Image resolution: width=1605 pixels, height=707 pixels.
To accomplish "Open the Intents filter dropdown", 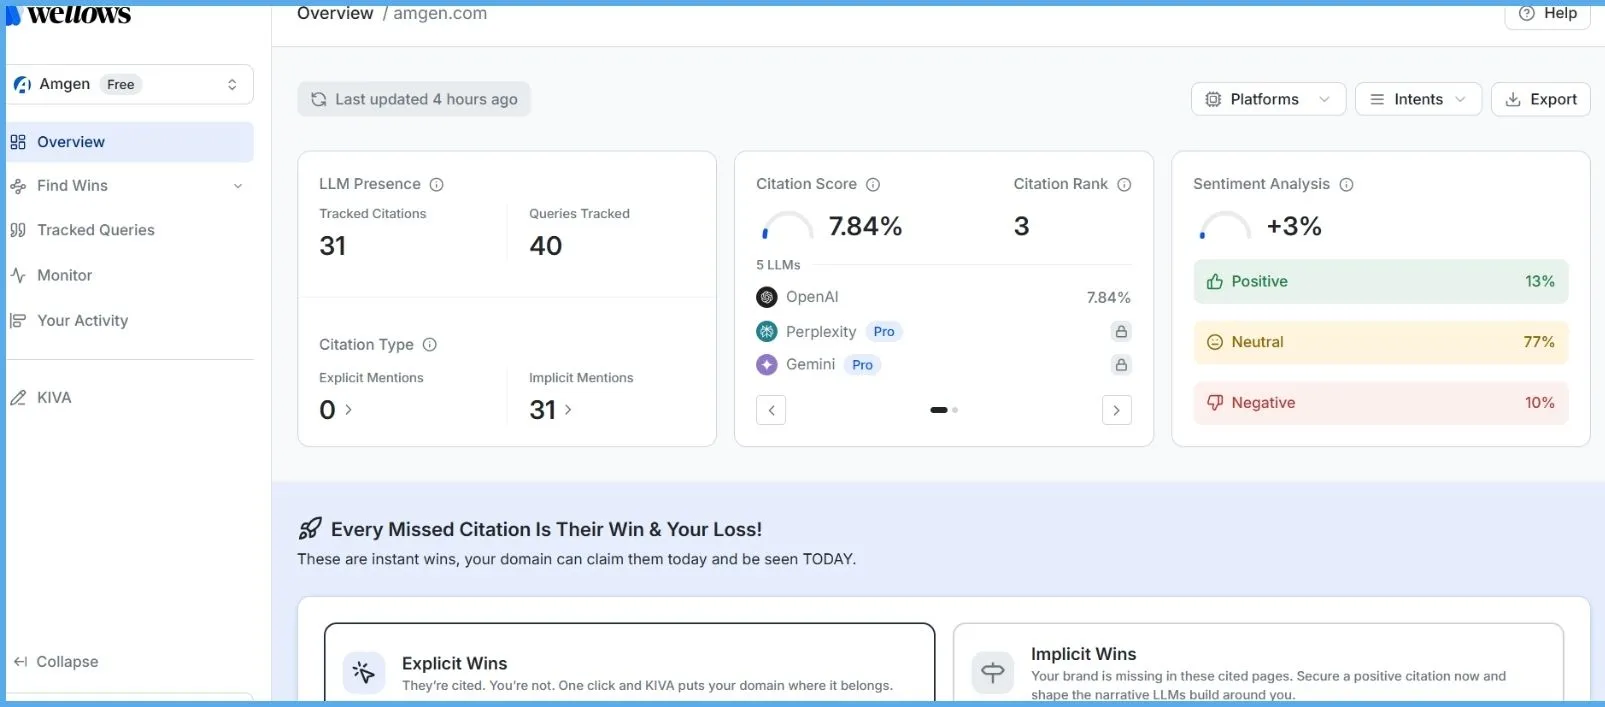I will point(1418,99).
